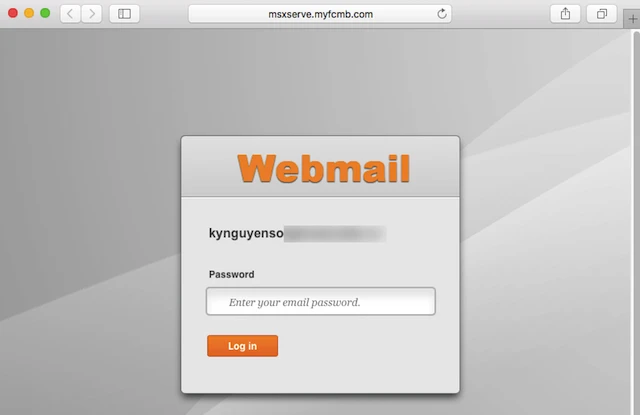
Task: Go forward using the forward arrow
Action: tap(92, 14)
